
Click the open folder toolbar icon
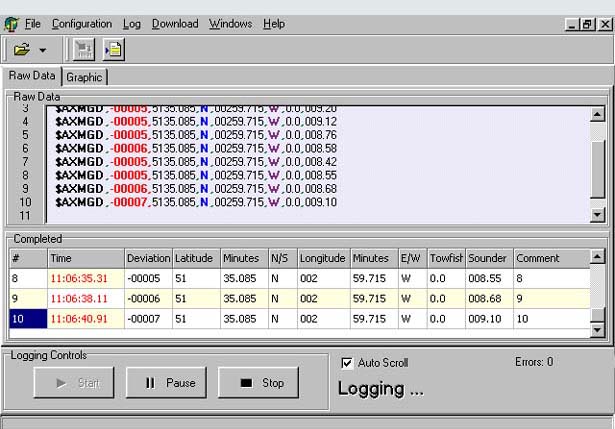[22, 50]
